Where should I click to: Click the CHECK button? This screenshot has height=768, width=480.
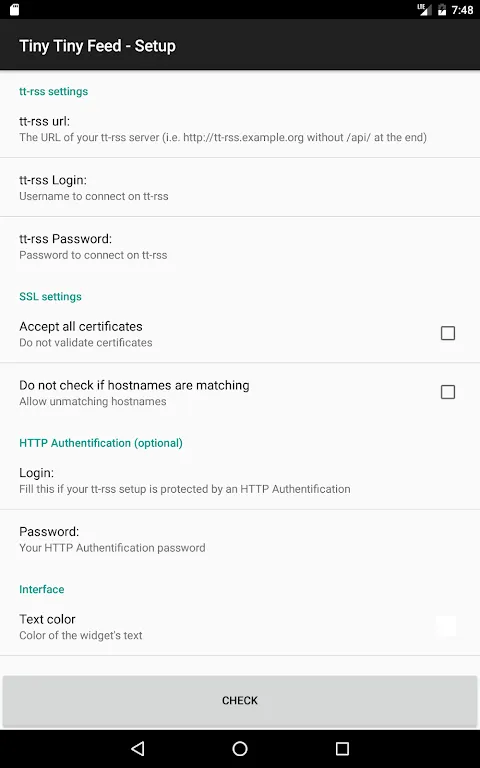click(x=240, y=700)
